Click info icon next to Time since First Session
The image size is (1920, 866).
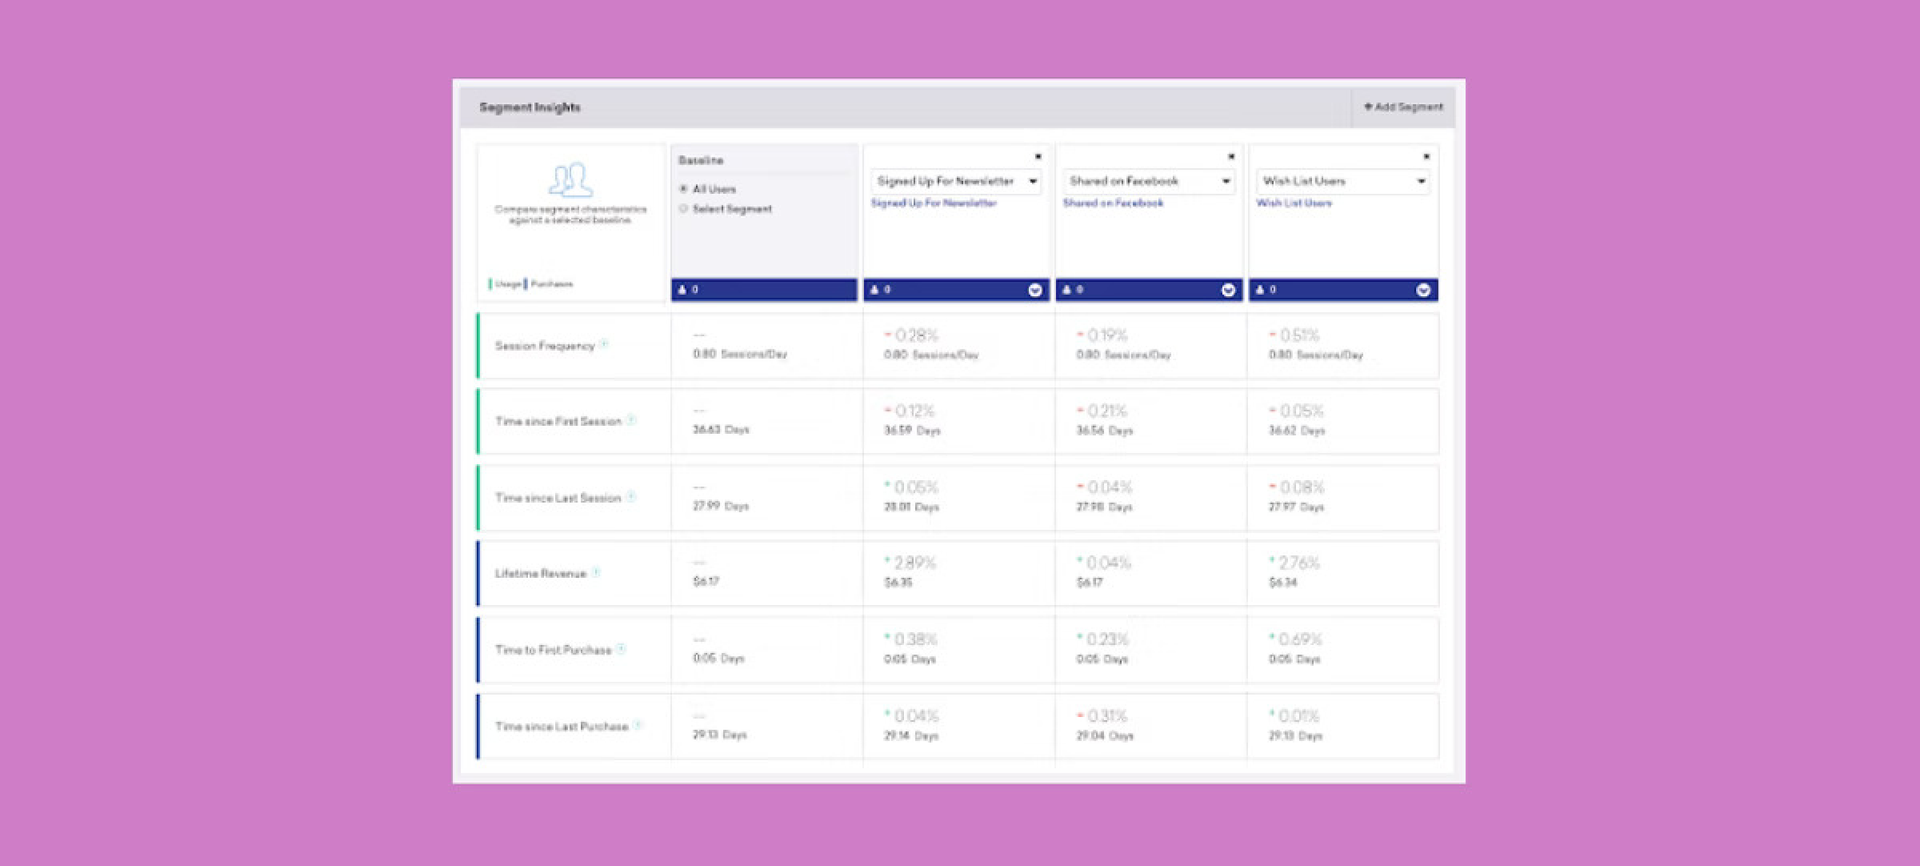[631, 420]
